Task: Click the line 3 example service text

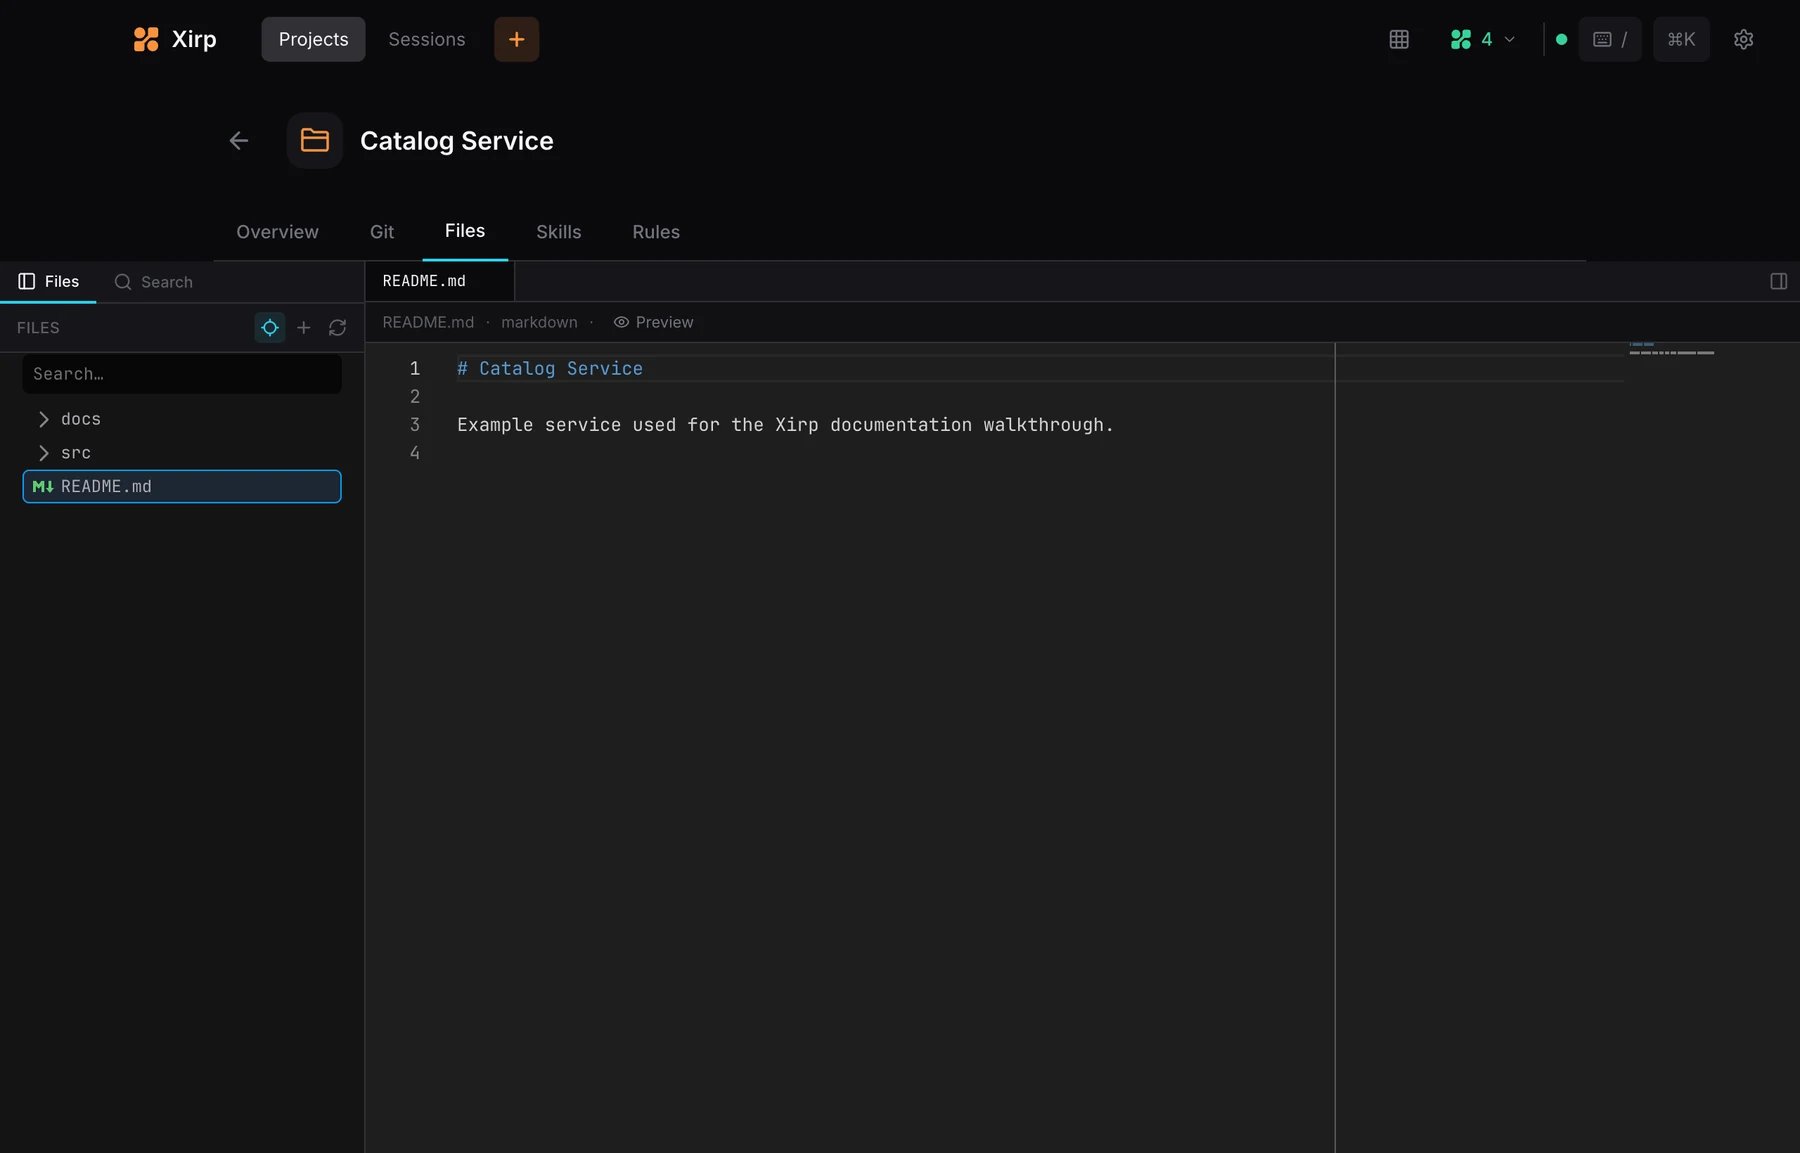Action: [x=785, y=425]
